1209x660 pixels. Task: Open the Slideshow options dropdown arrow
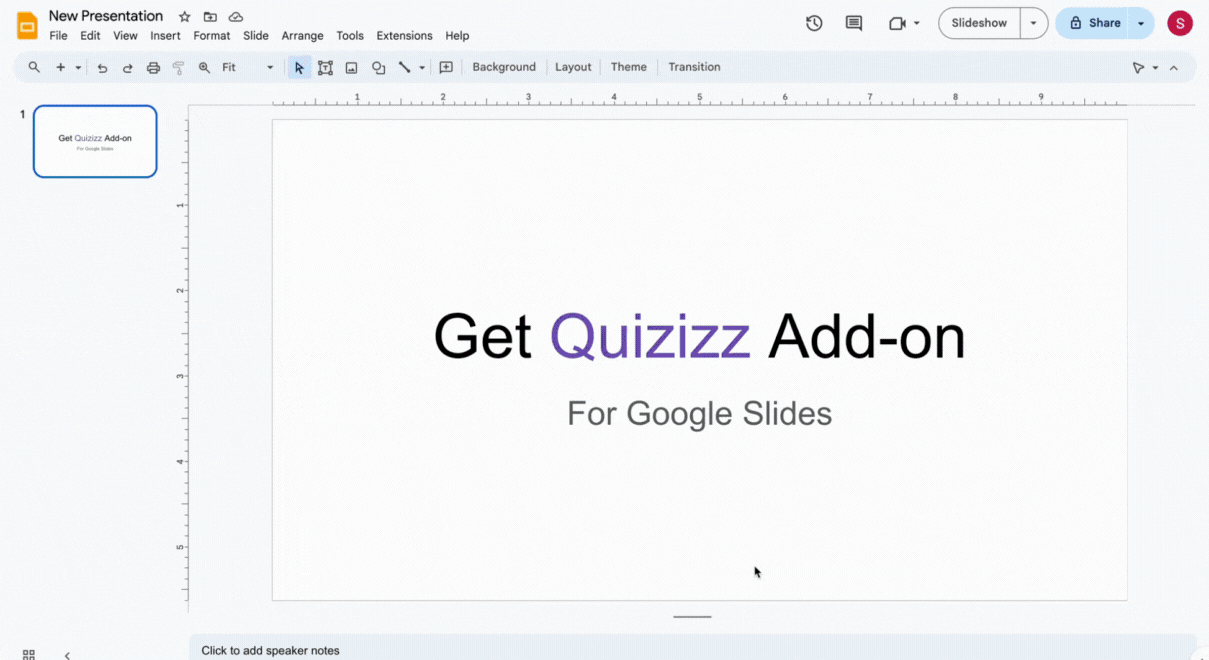point(1034,23)
